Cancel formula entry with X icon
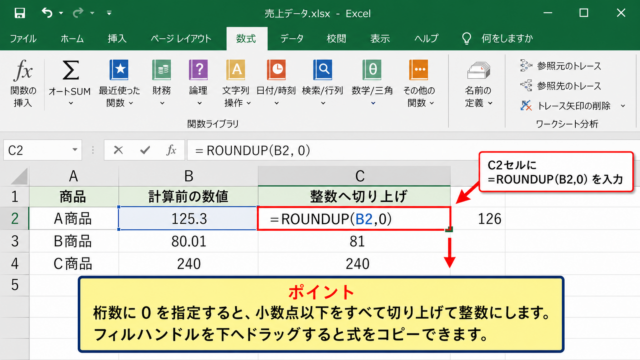 118,150
